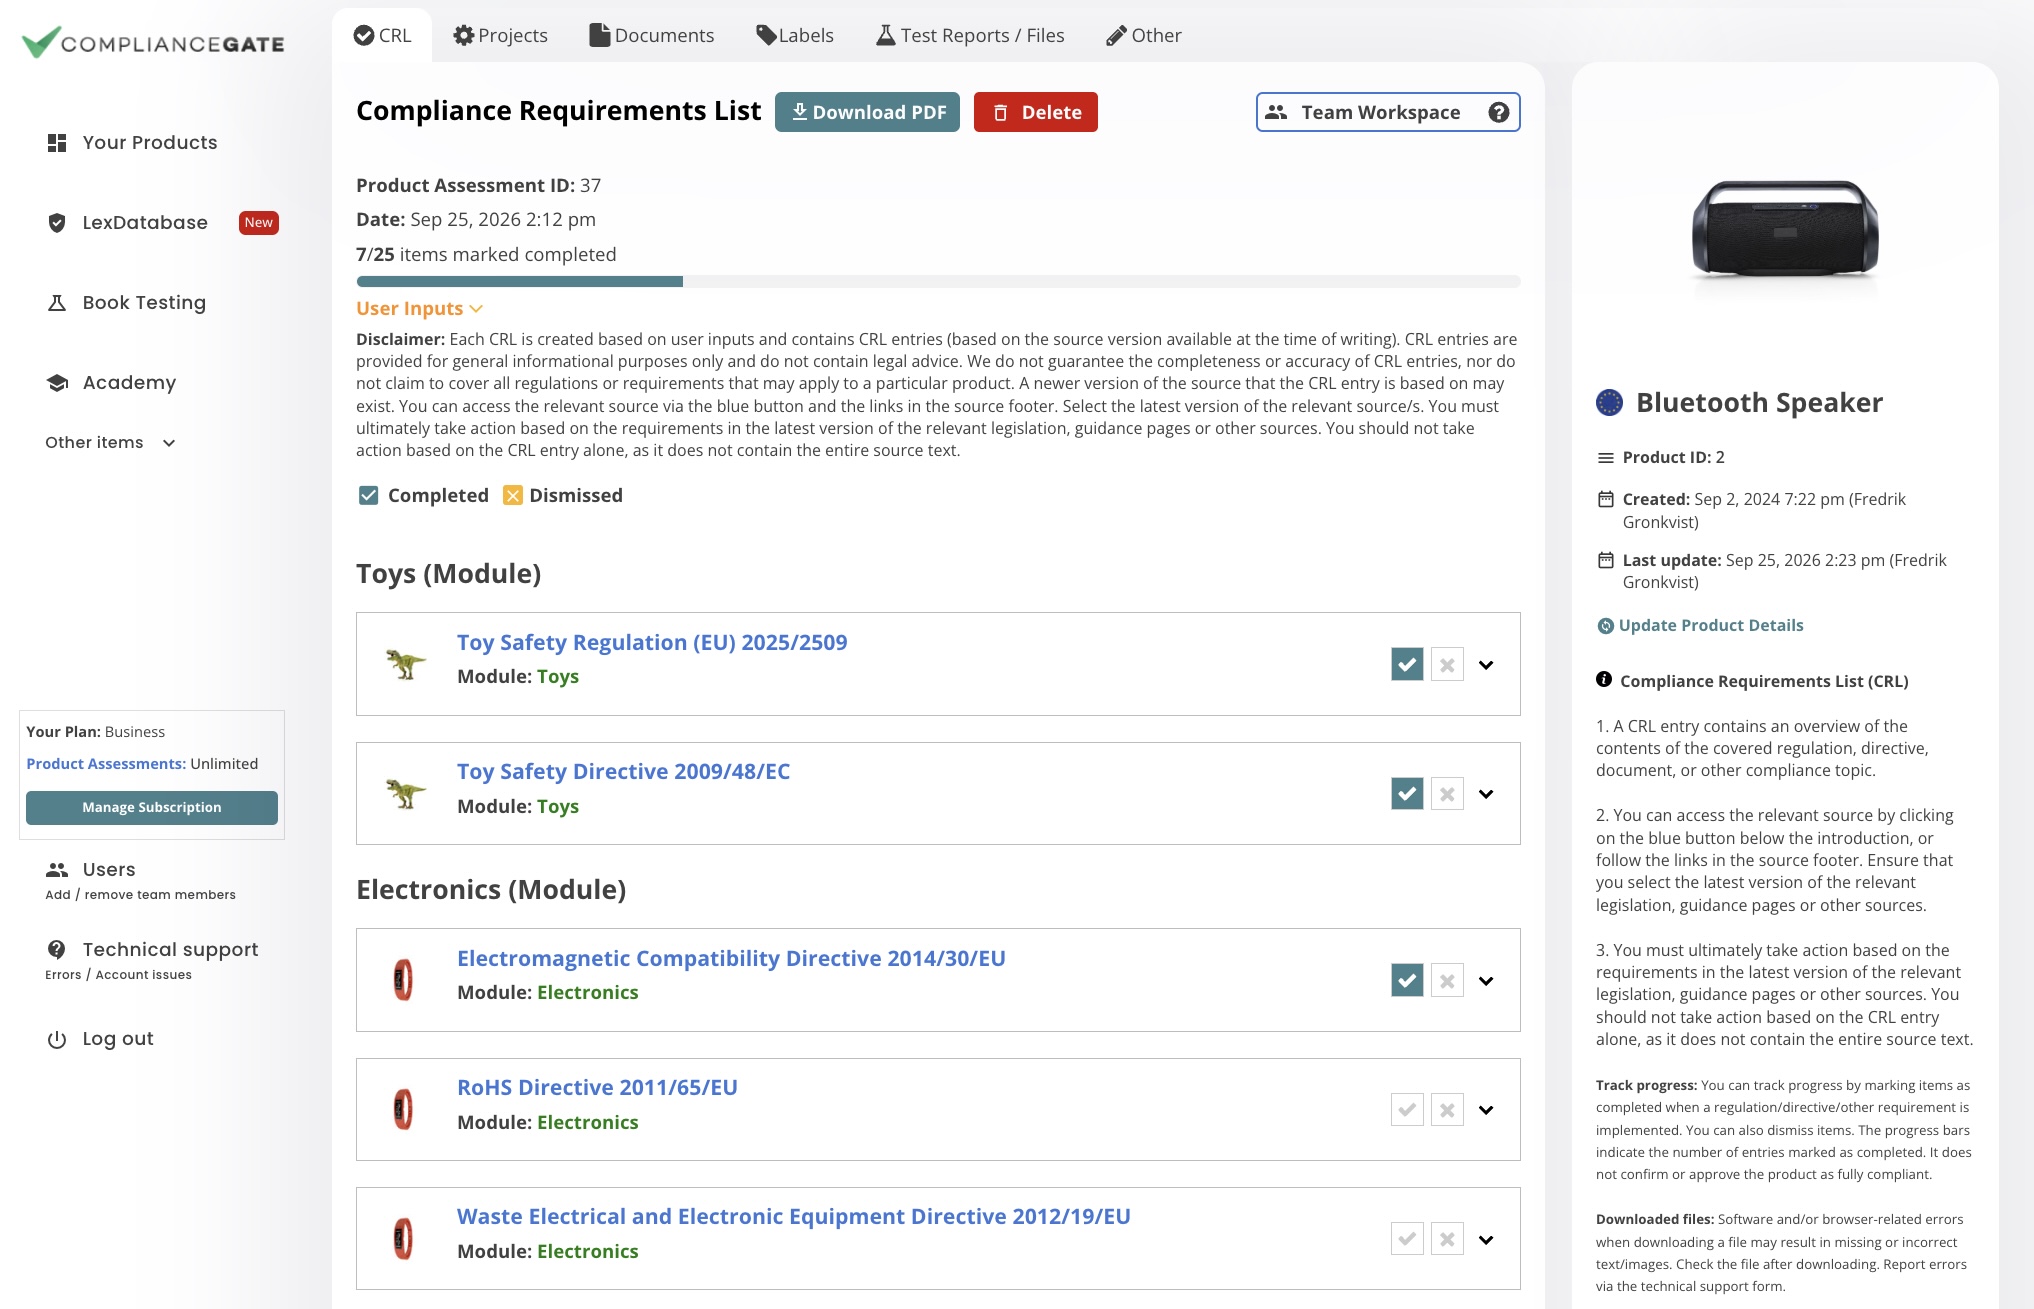Click the Manage Subscription button
Screen dimensions: 2034x1309
coord(152,808)
